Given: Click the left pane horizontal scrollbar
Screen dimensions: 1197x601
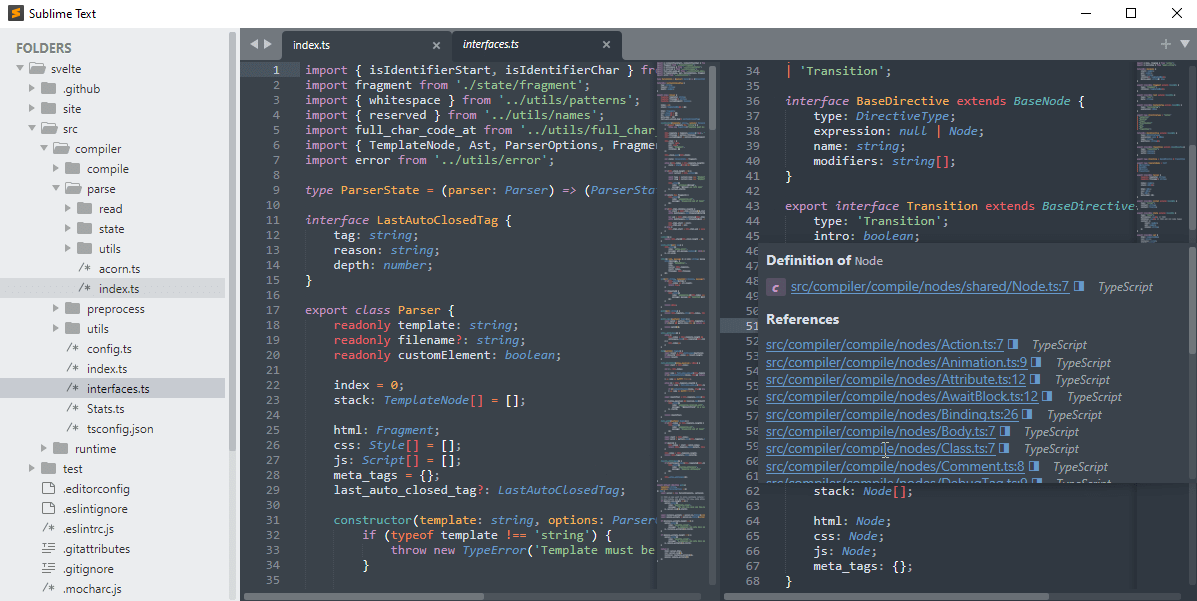Looking at the screenshot, I should pyautogui.click(x=364, y=596).
